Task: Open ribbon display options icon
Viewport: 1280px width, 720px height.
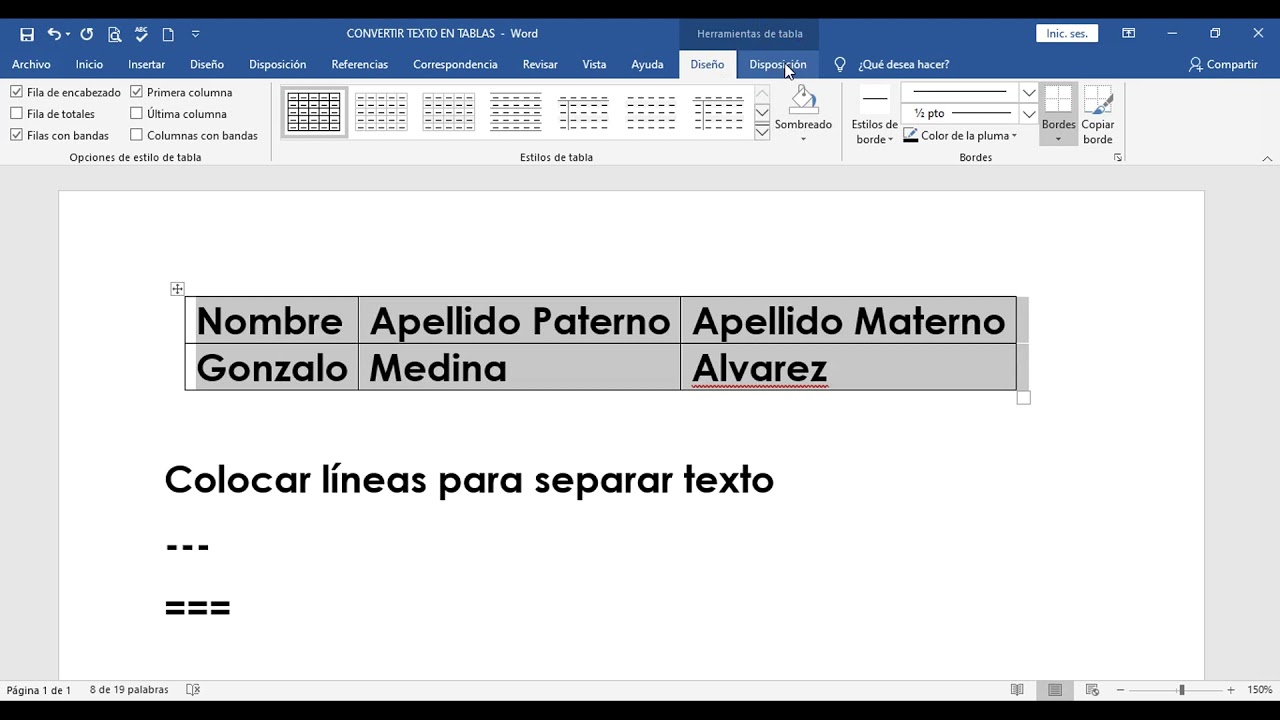Action: tap(1128, 33)
